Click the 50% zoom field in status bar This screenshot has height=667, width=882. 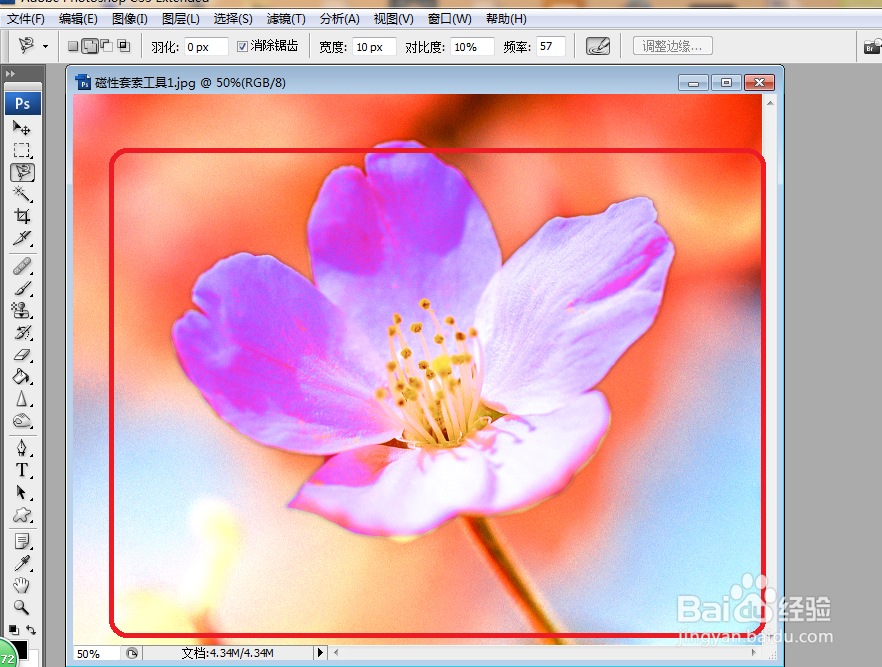coord(96,654)
